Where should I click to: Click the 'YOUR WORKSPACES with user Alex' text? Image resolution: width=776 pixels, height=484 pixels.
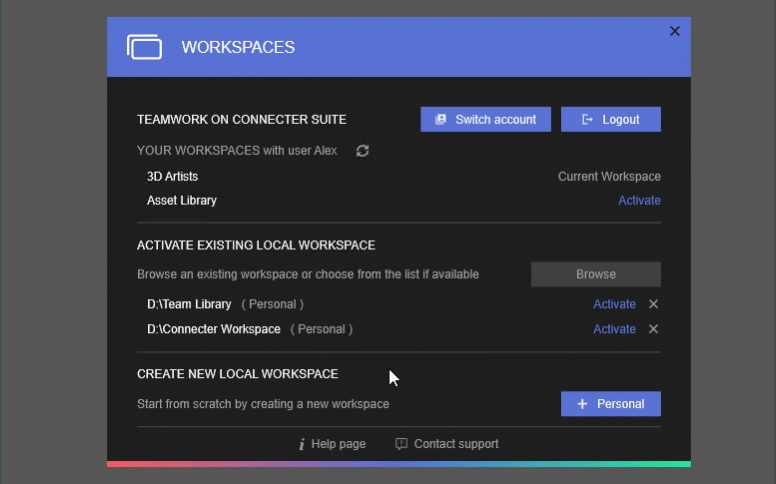coord(237,150)
